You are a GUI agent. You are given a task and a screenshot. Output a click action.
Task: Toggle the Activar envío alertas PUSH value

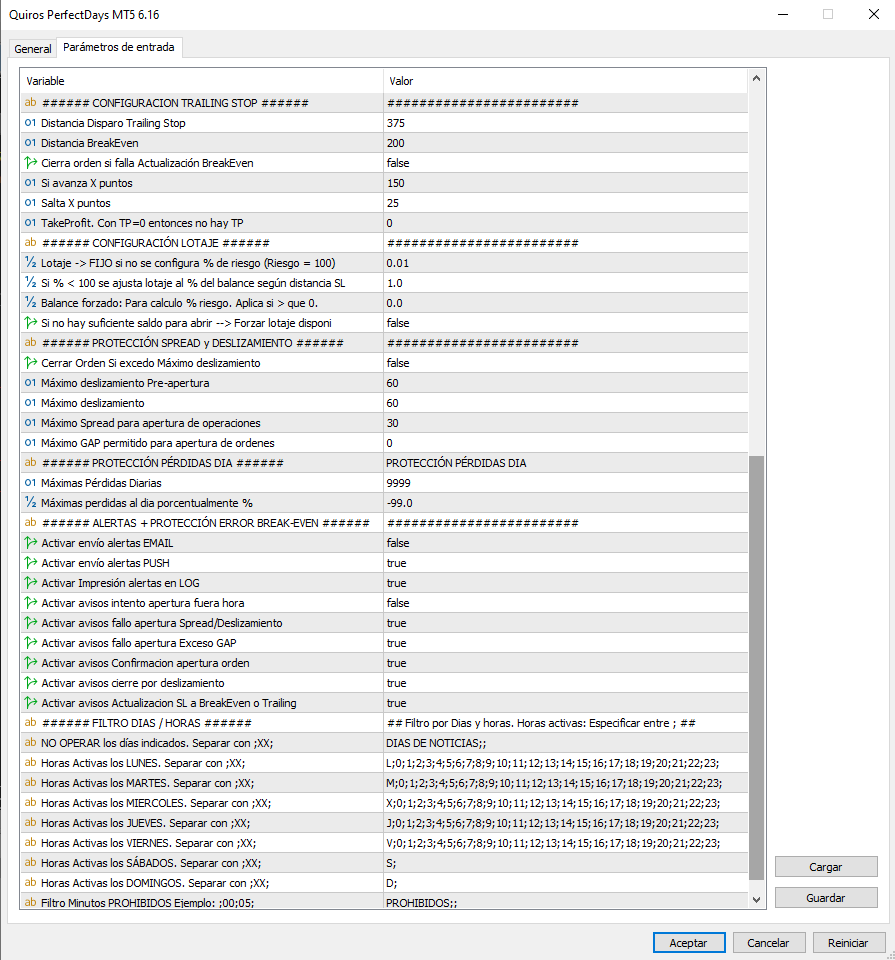point(564,563)
